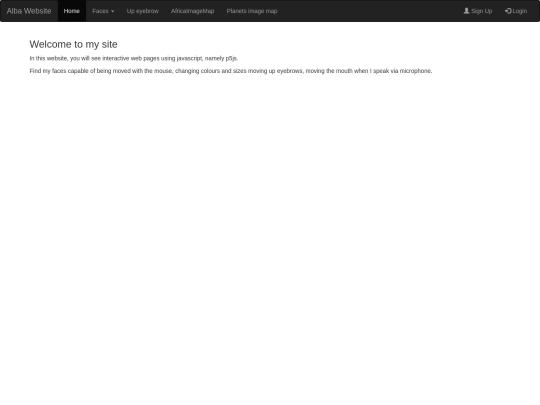This screenshot has height=405, width=540.
Task: Click the user icon beside Sign Up
Action: click(x=466, y=11)
